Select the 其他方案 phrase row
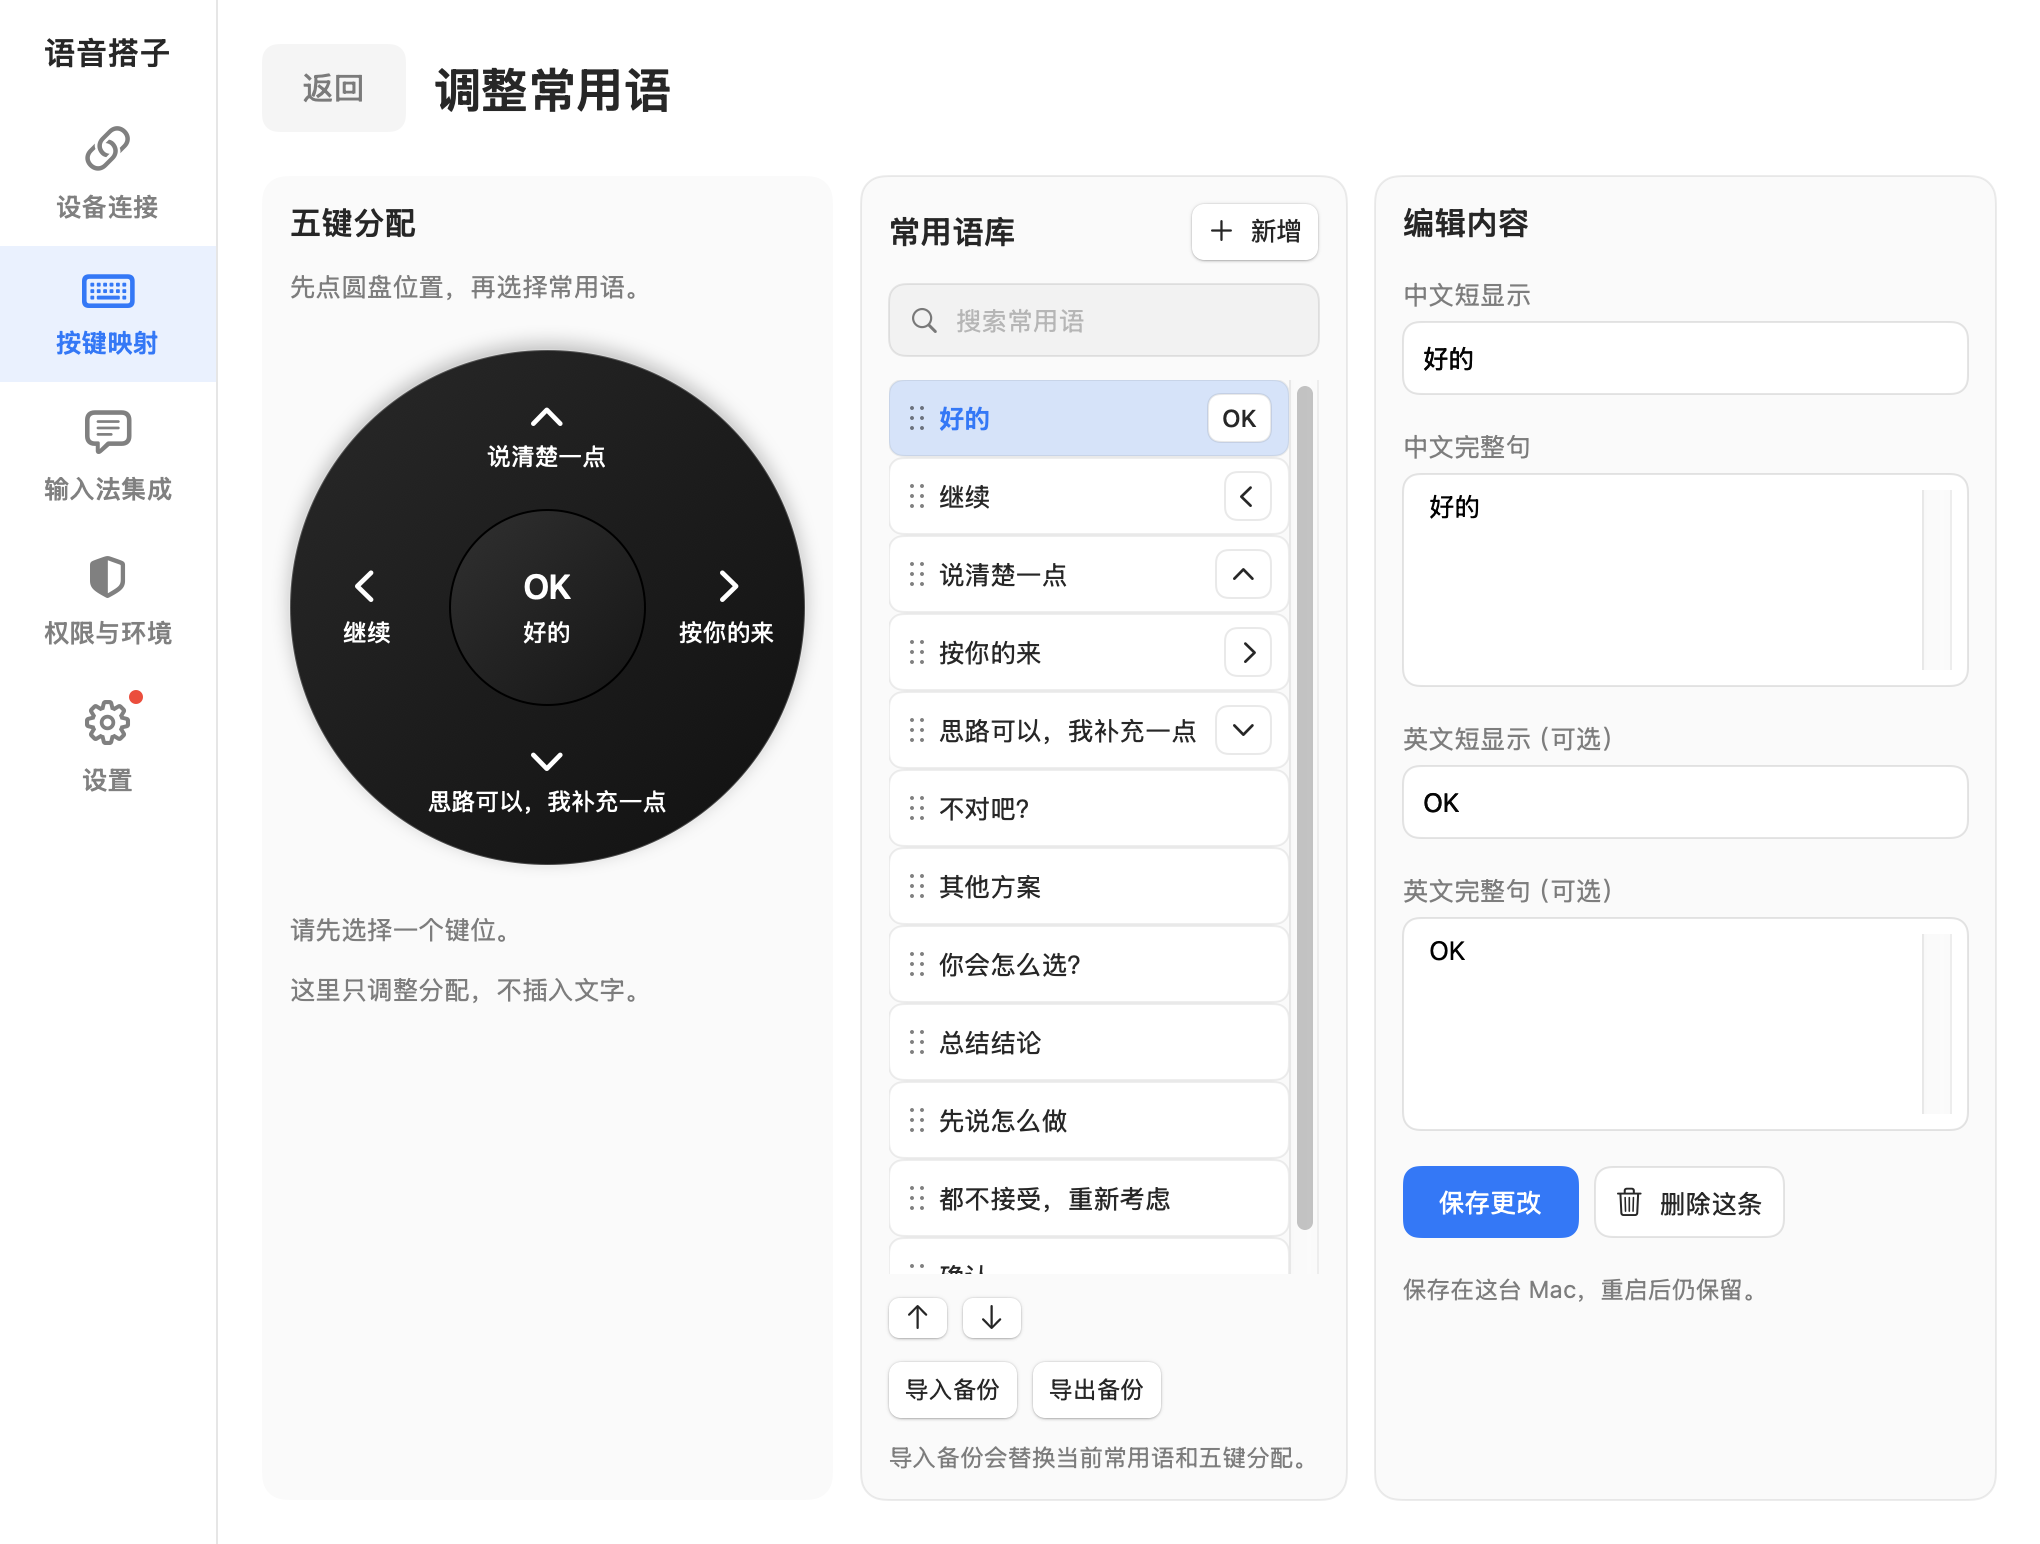This screenshot has width=2040, height=1544. coord(1088,886)
